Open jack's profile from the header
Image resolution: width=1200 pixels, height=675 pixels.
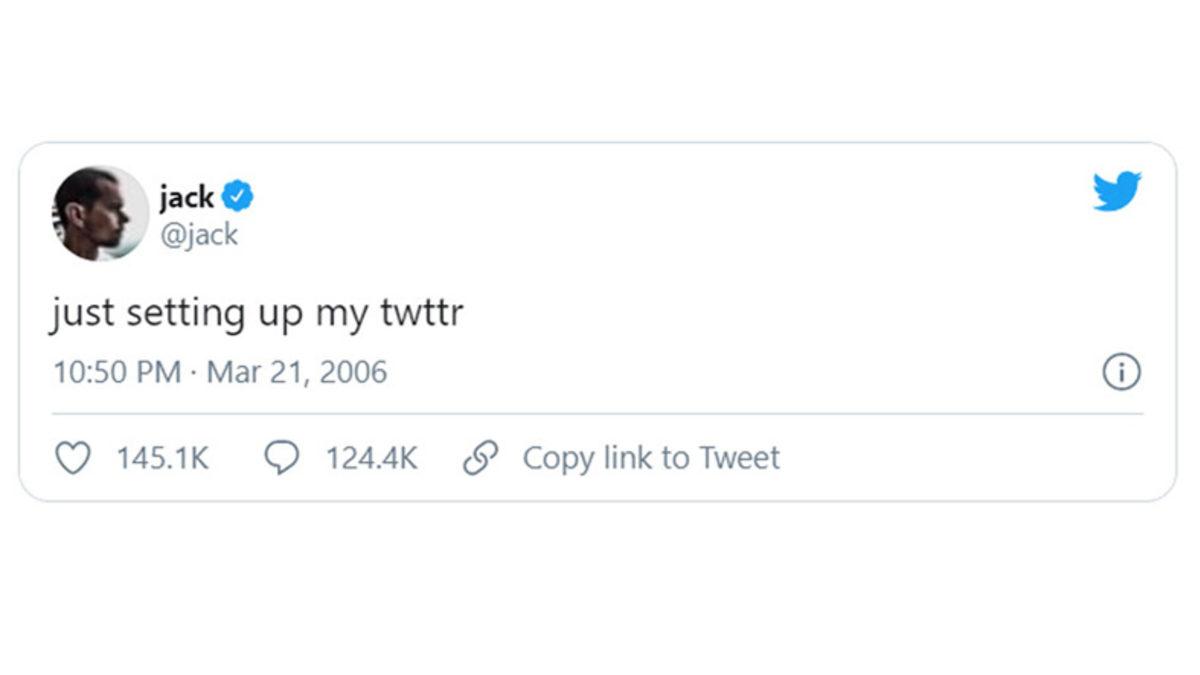[188, 196]
